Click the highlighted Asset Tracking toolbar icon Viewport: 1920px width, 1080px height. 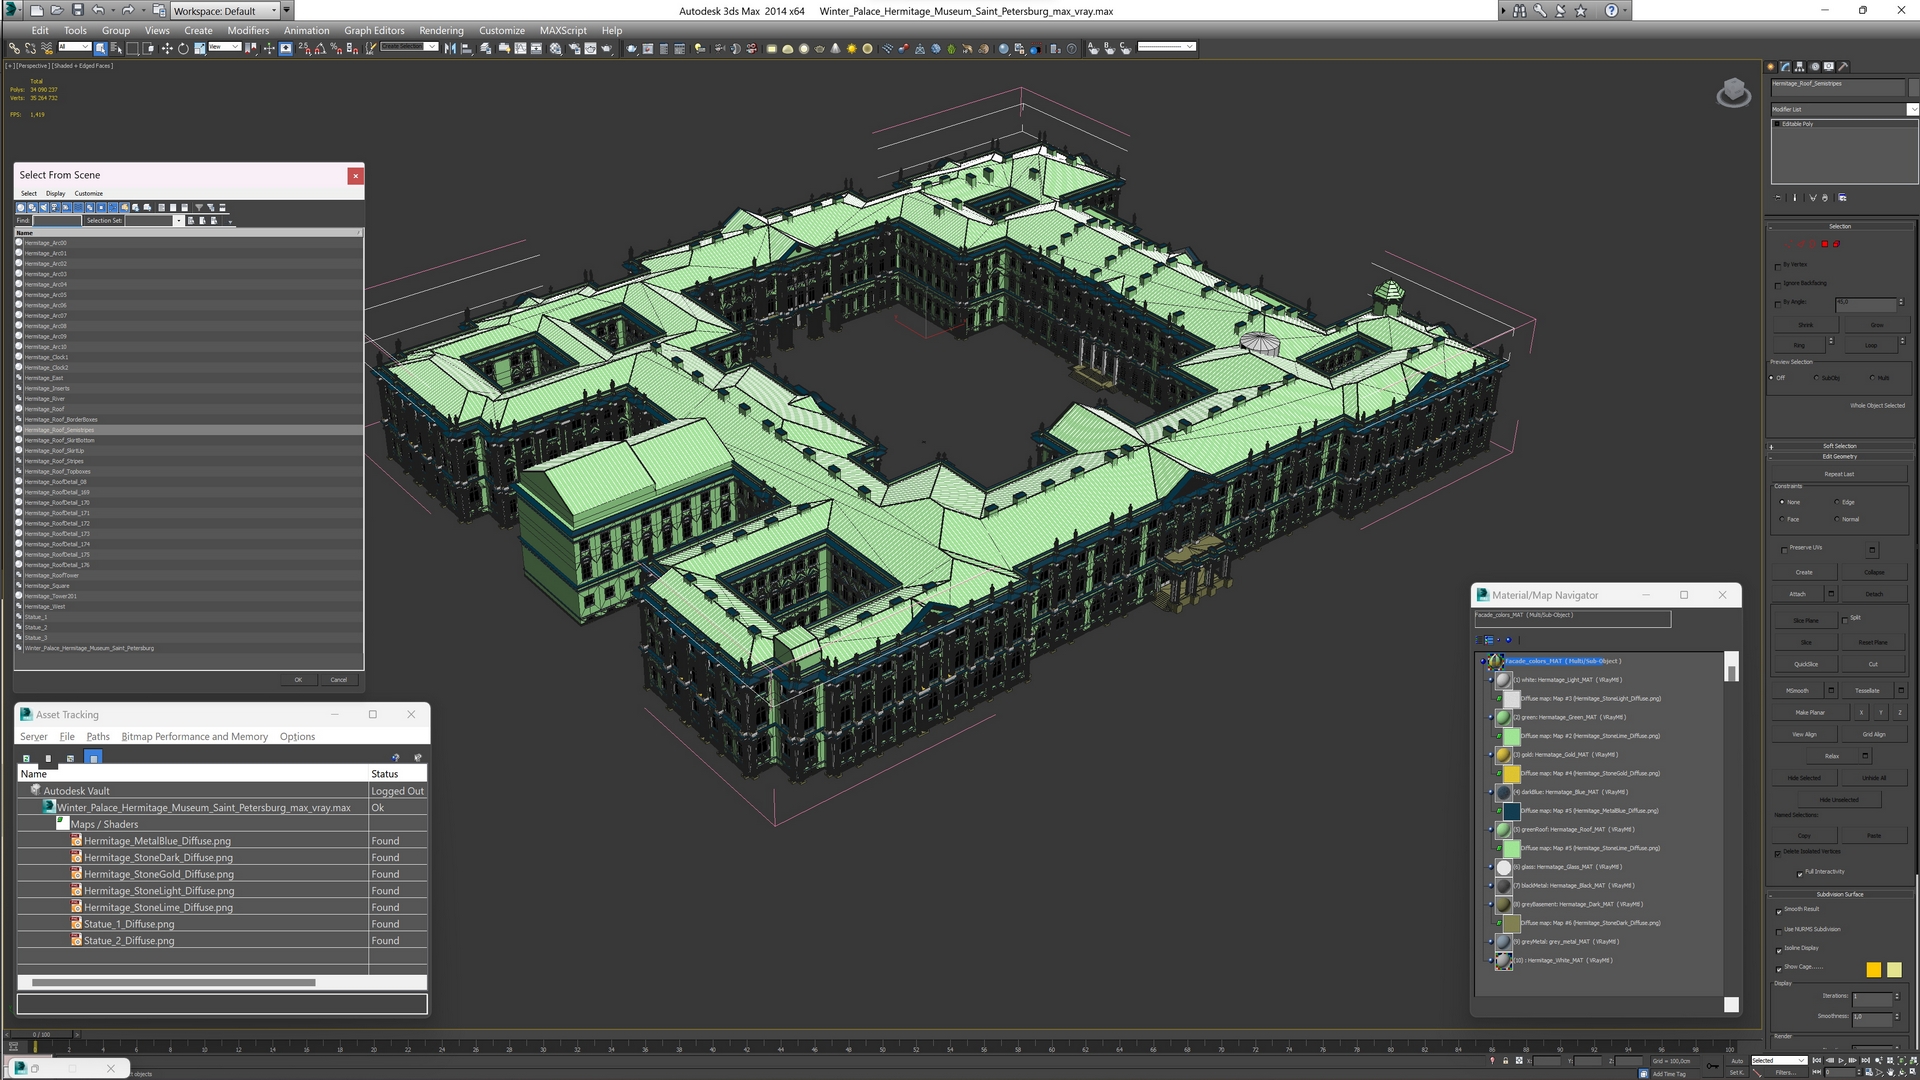93,758
